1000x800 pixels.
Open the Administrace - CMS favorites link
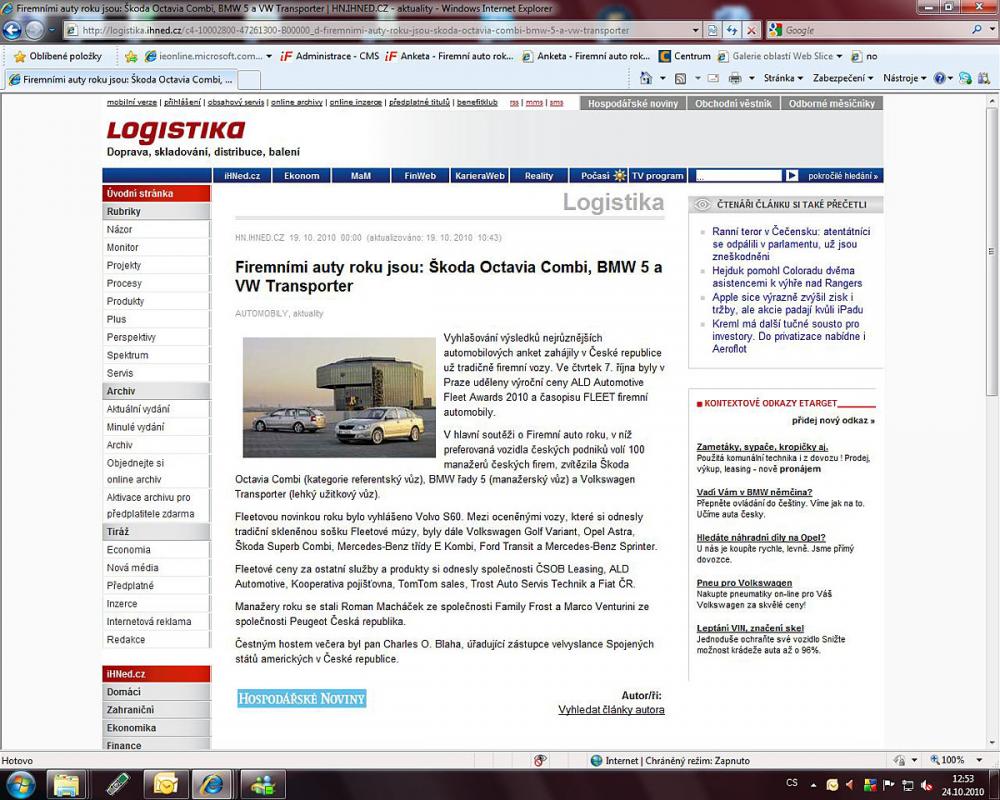[x=330, y=56]
